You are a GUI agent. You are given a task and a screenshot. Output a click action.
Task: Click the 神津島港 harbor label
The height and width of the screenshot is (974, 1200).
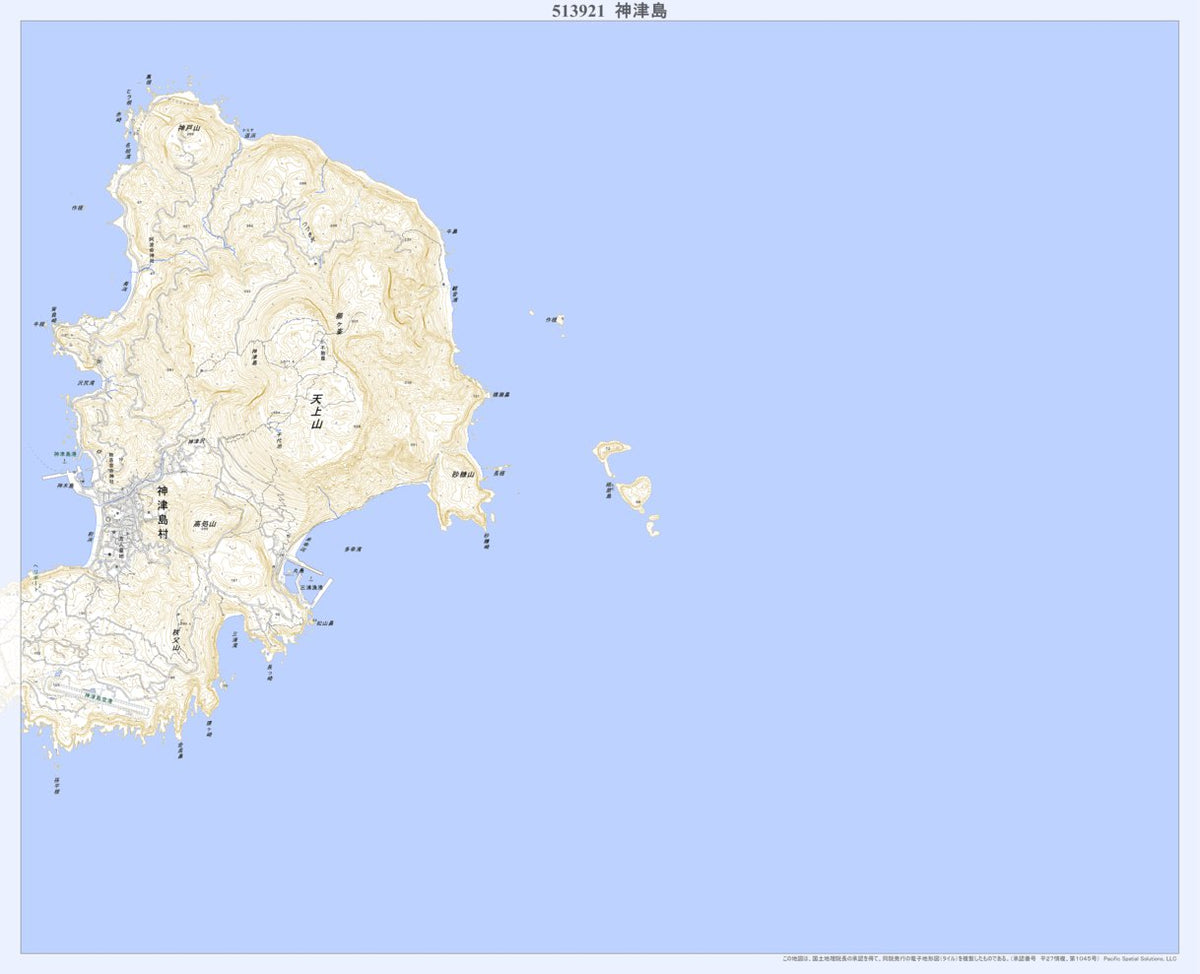click(x=64, y=455)
